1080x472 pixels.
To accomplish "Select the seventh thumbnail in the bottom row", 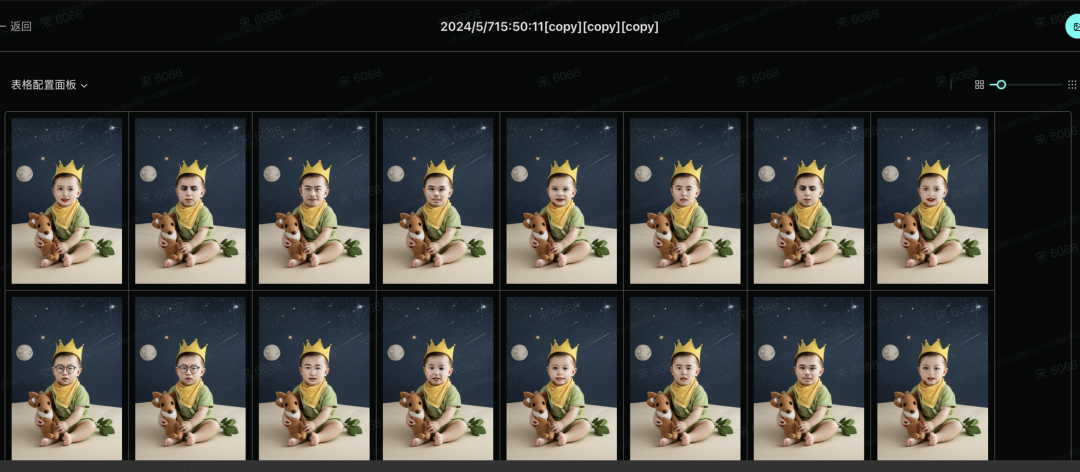I will [809, 378].
